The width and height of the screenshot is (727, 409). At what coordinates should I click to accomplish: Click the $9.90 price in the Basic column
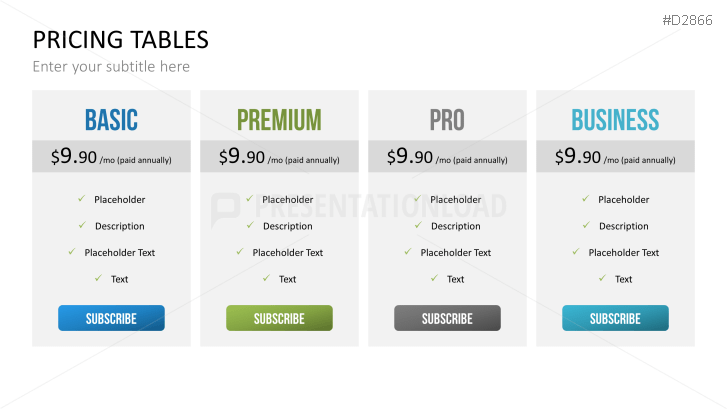pos(74,157)
